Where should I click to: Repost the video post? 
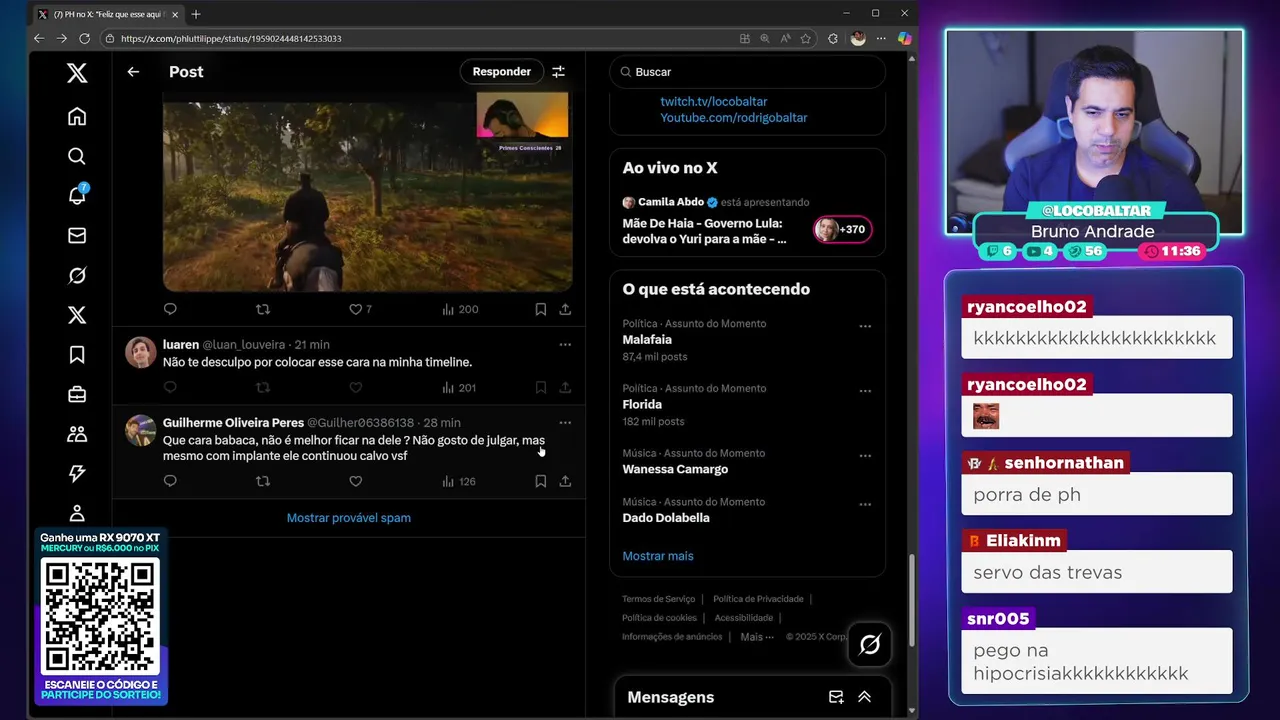[263, 309]
